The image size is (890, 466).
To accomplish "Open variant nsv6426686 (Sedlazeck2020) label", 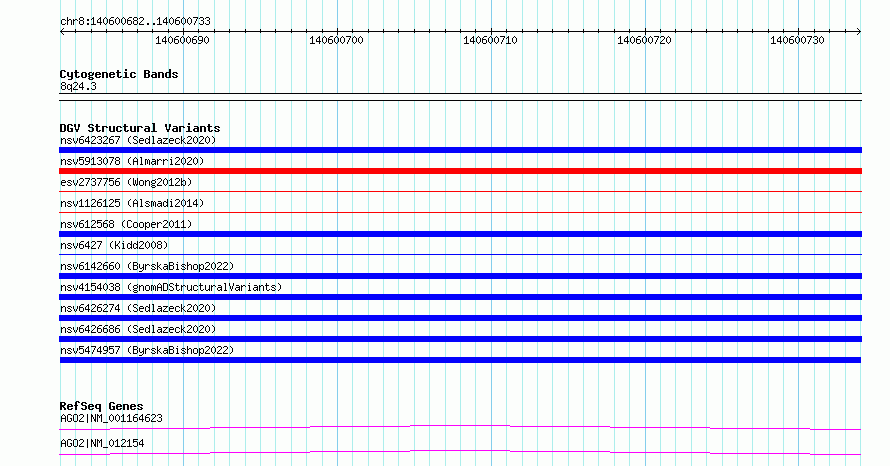I will pyautogui.click(x=138, y=329).
